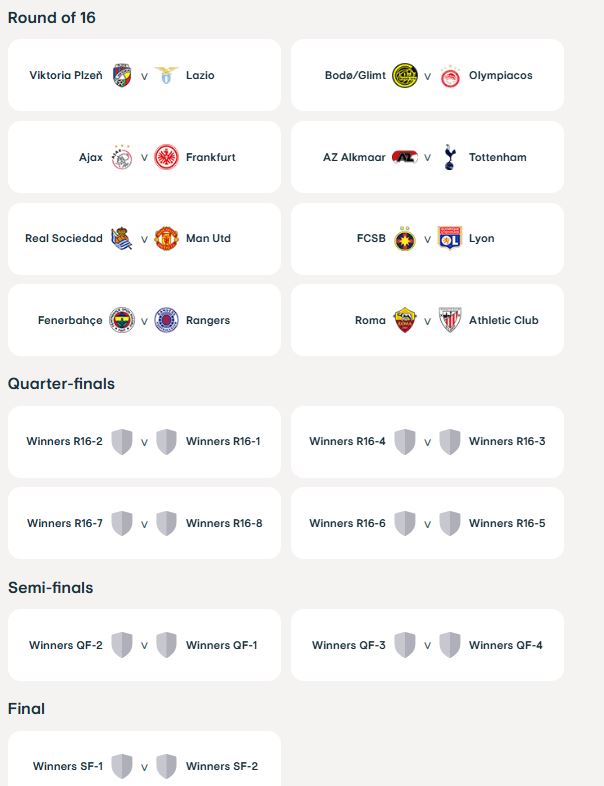604x786 pixels.
Task: Click the Olympiacos club crest
Action: 450,76
